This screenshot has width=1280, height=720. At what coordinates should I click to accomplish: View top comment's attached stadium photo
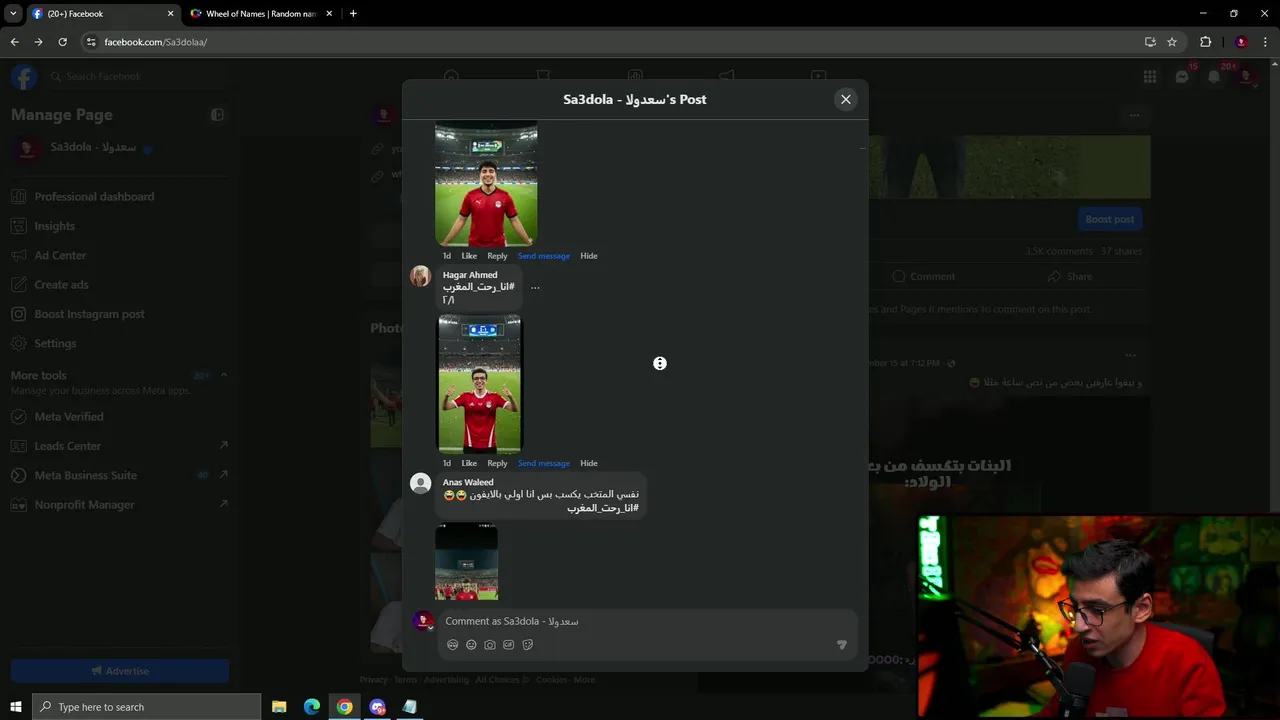pos(486,184)
